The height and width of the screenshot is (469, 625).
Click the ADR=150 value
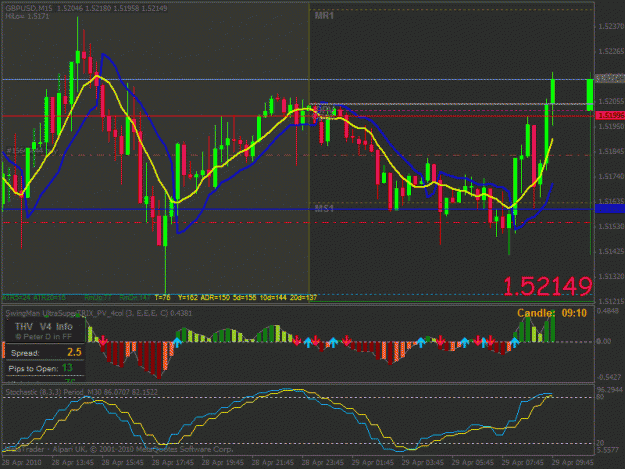pos(215,298)
